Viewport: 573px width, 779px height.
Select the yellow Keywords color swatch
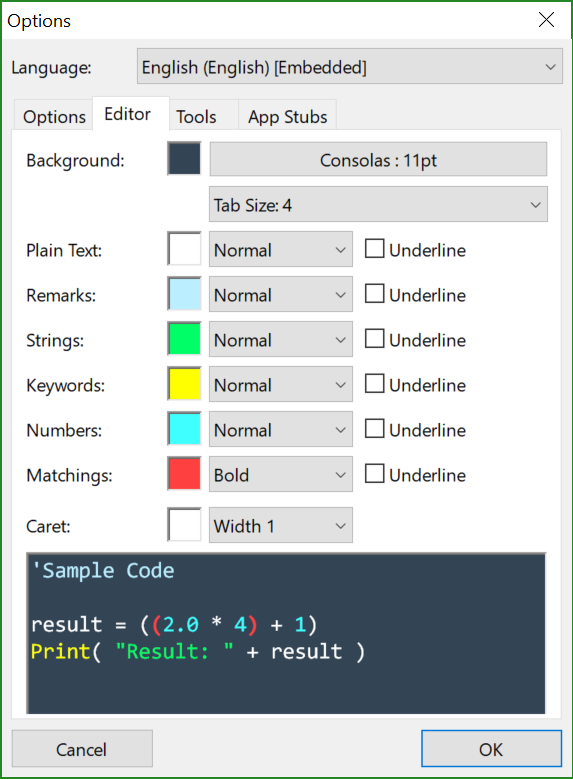click(x=184, y=384)
